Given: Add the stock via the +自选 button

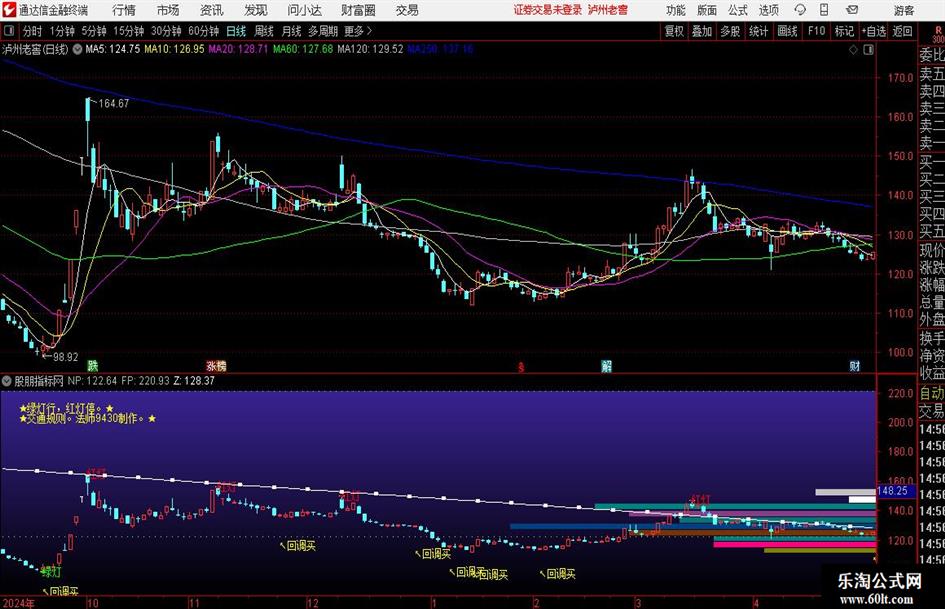Looking at the screenshot, I should [873, 31].
